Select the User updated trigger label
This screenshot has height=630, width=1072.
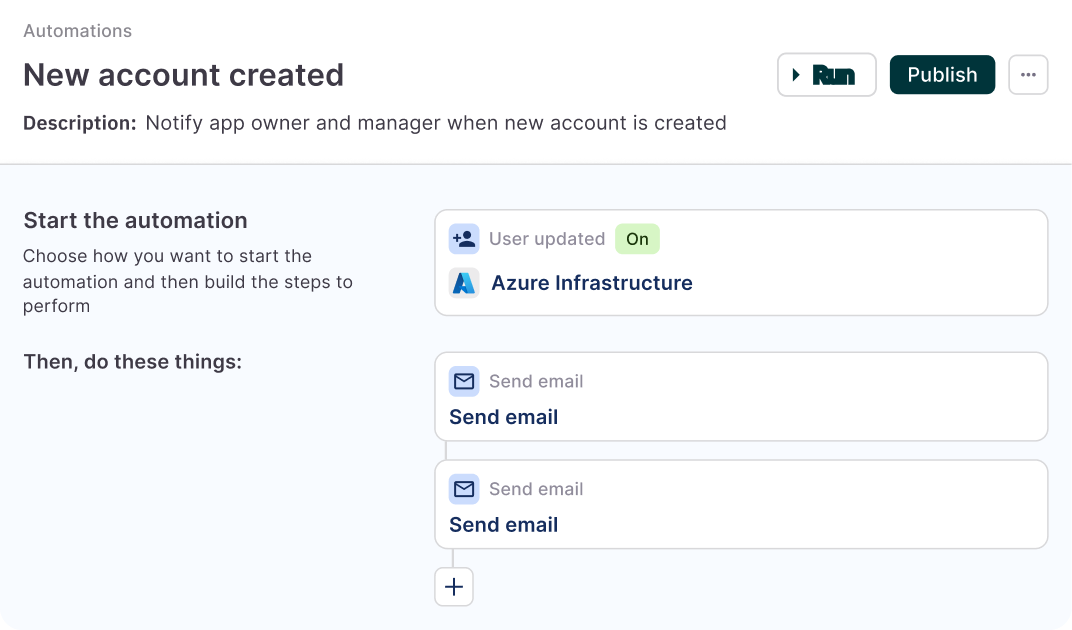click(x=546, y=239)
